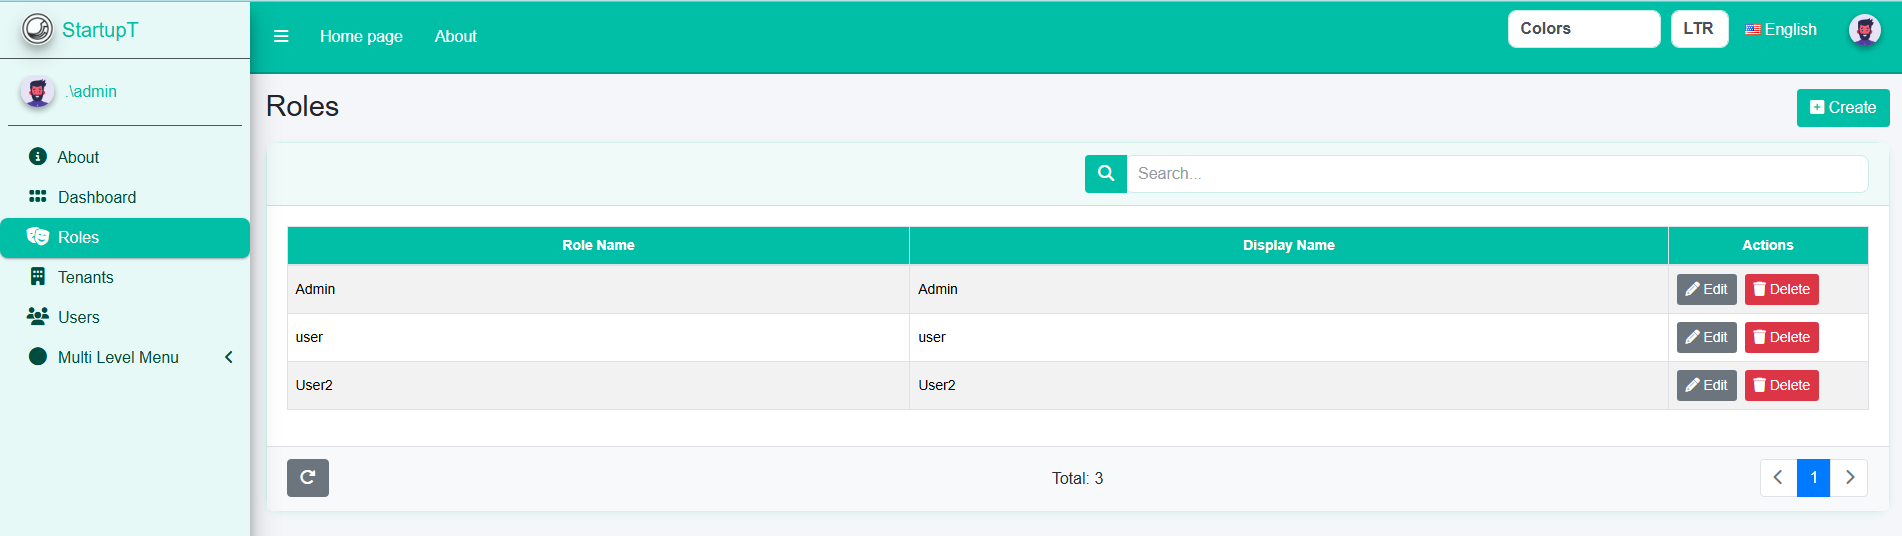
Task: Open the English language selector
Action: coord(1781,30)
